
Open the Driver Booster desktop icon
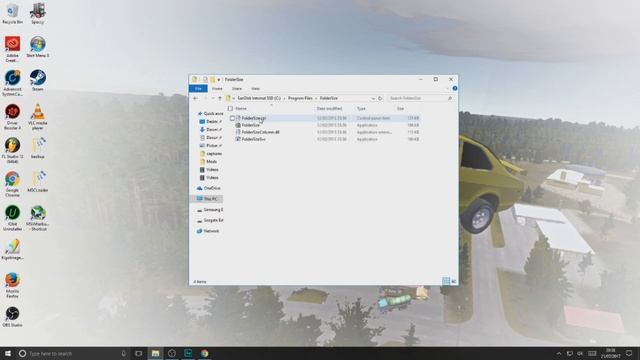(12, 117)
